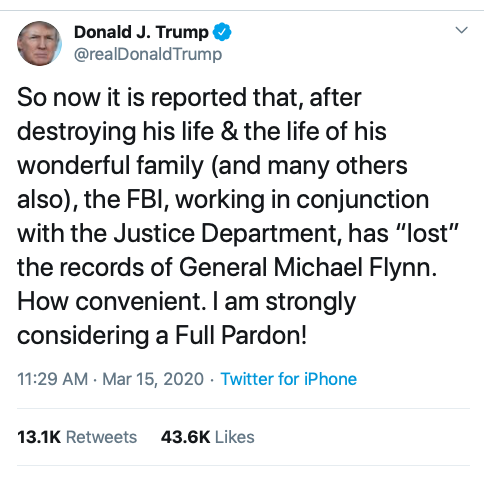Click the round profile avatar photo
This screenshot has width=484, height=479.
[x=39, y=43]
